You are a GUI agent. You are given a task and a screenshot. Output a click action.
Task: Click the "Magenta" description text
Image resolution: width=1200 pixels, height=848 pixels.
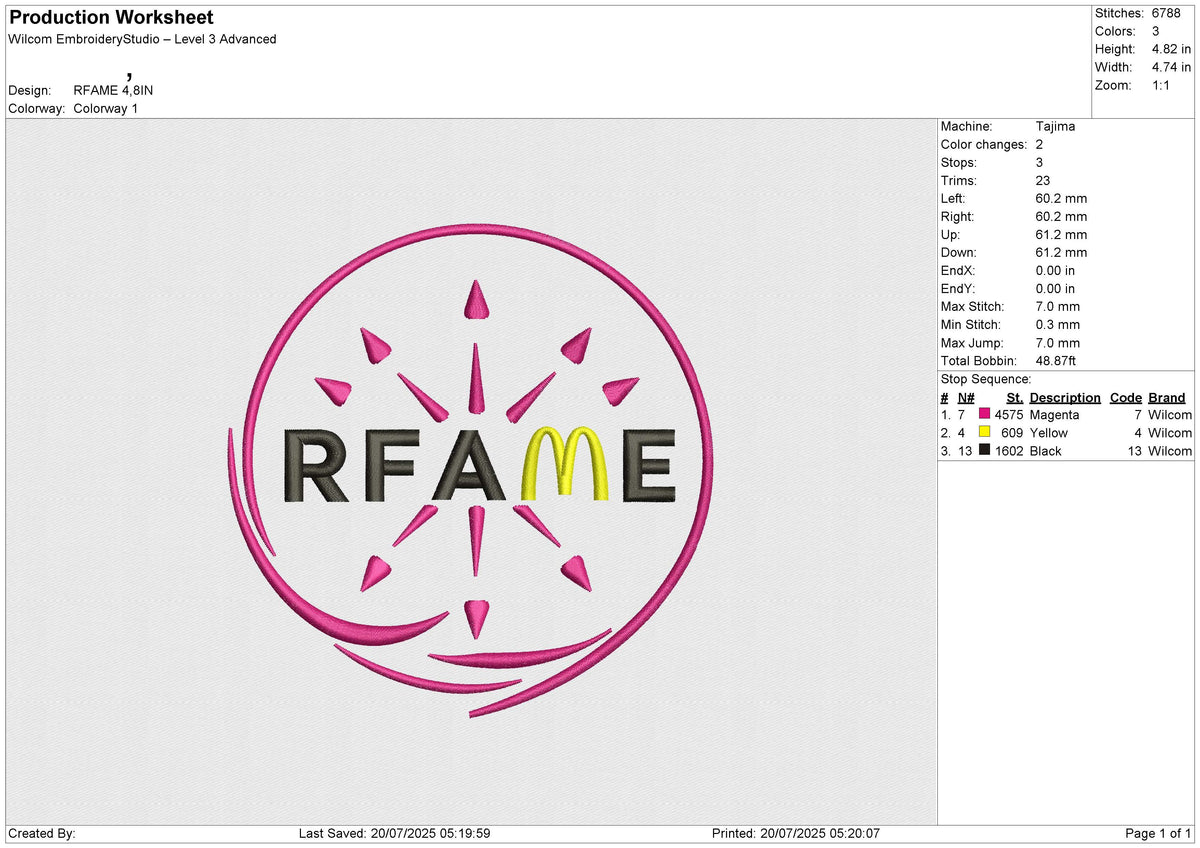(1054, 415)
